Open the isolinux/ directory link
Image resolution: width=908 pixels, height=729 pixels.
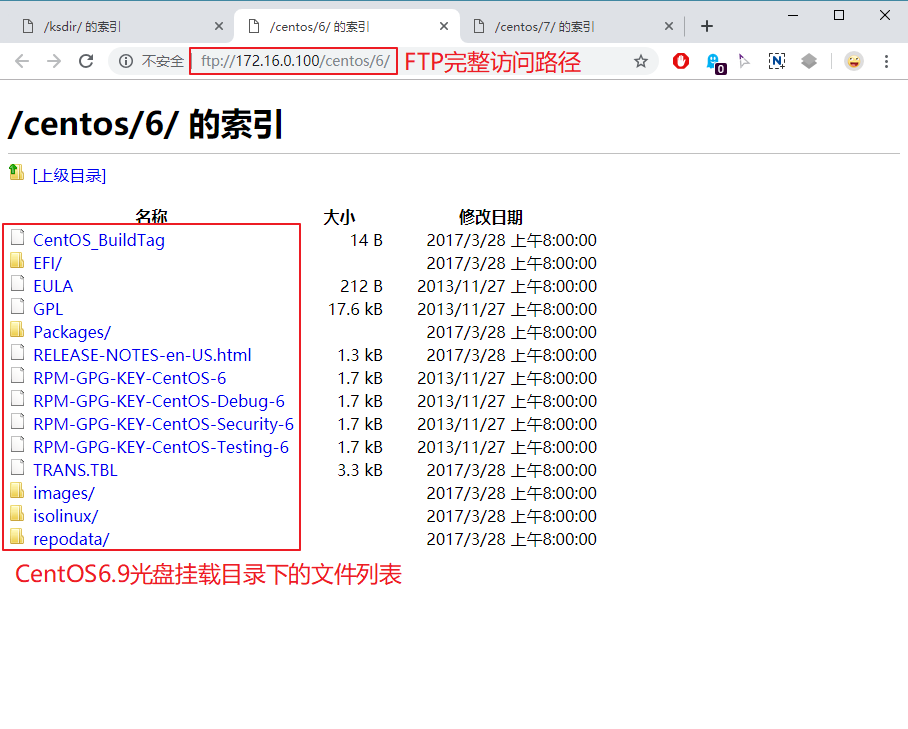point(66,516)
